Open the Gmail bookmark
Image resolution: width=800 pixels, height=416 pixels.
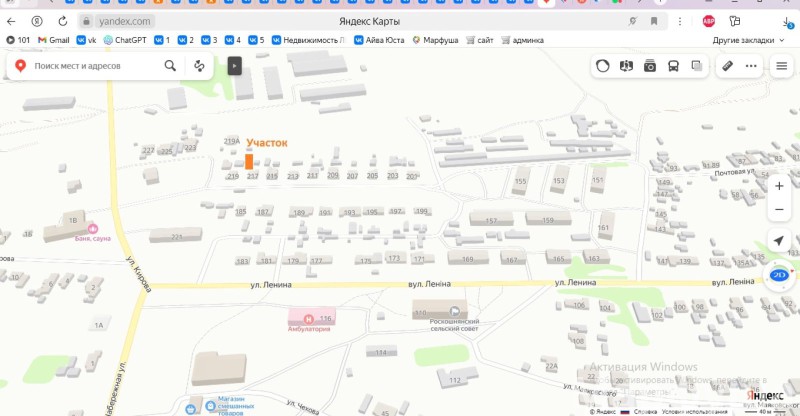[x=54, y=40]
